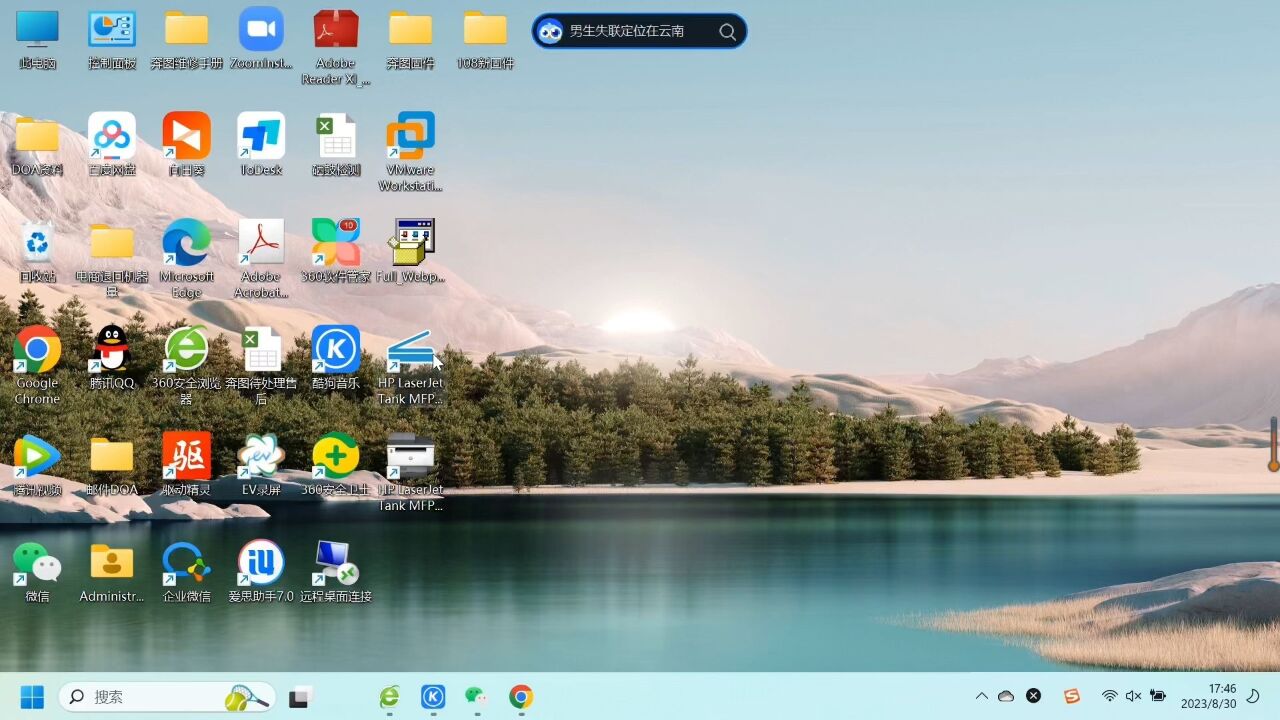
Task: Click magnifier in desktop search widget
Action: pos(727,32)
